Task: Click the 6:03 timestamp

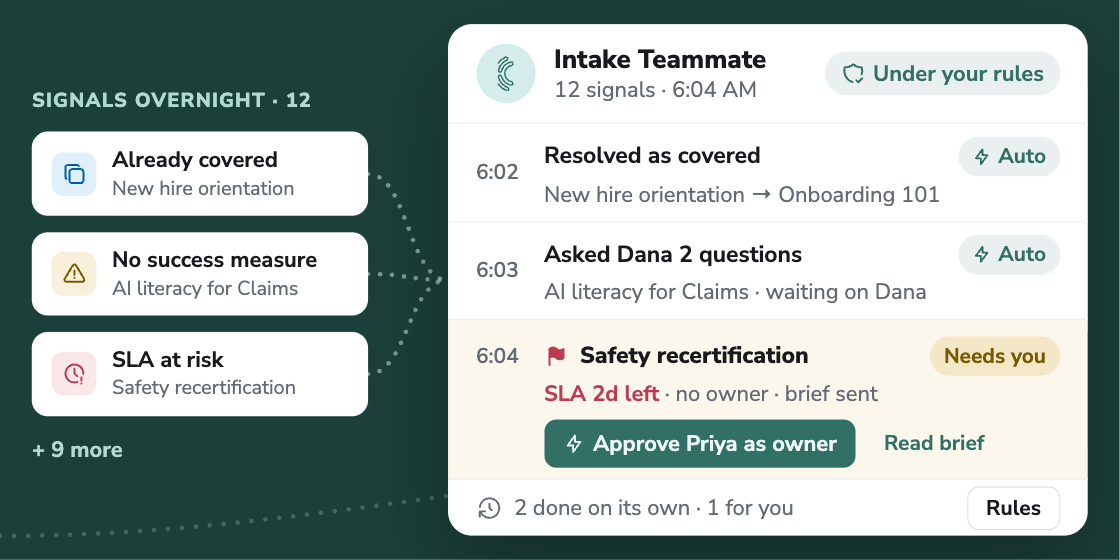Action: point(497,271)
